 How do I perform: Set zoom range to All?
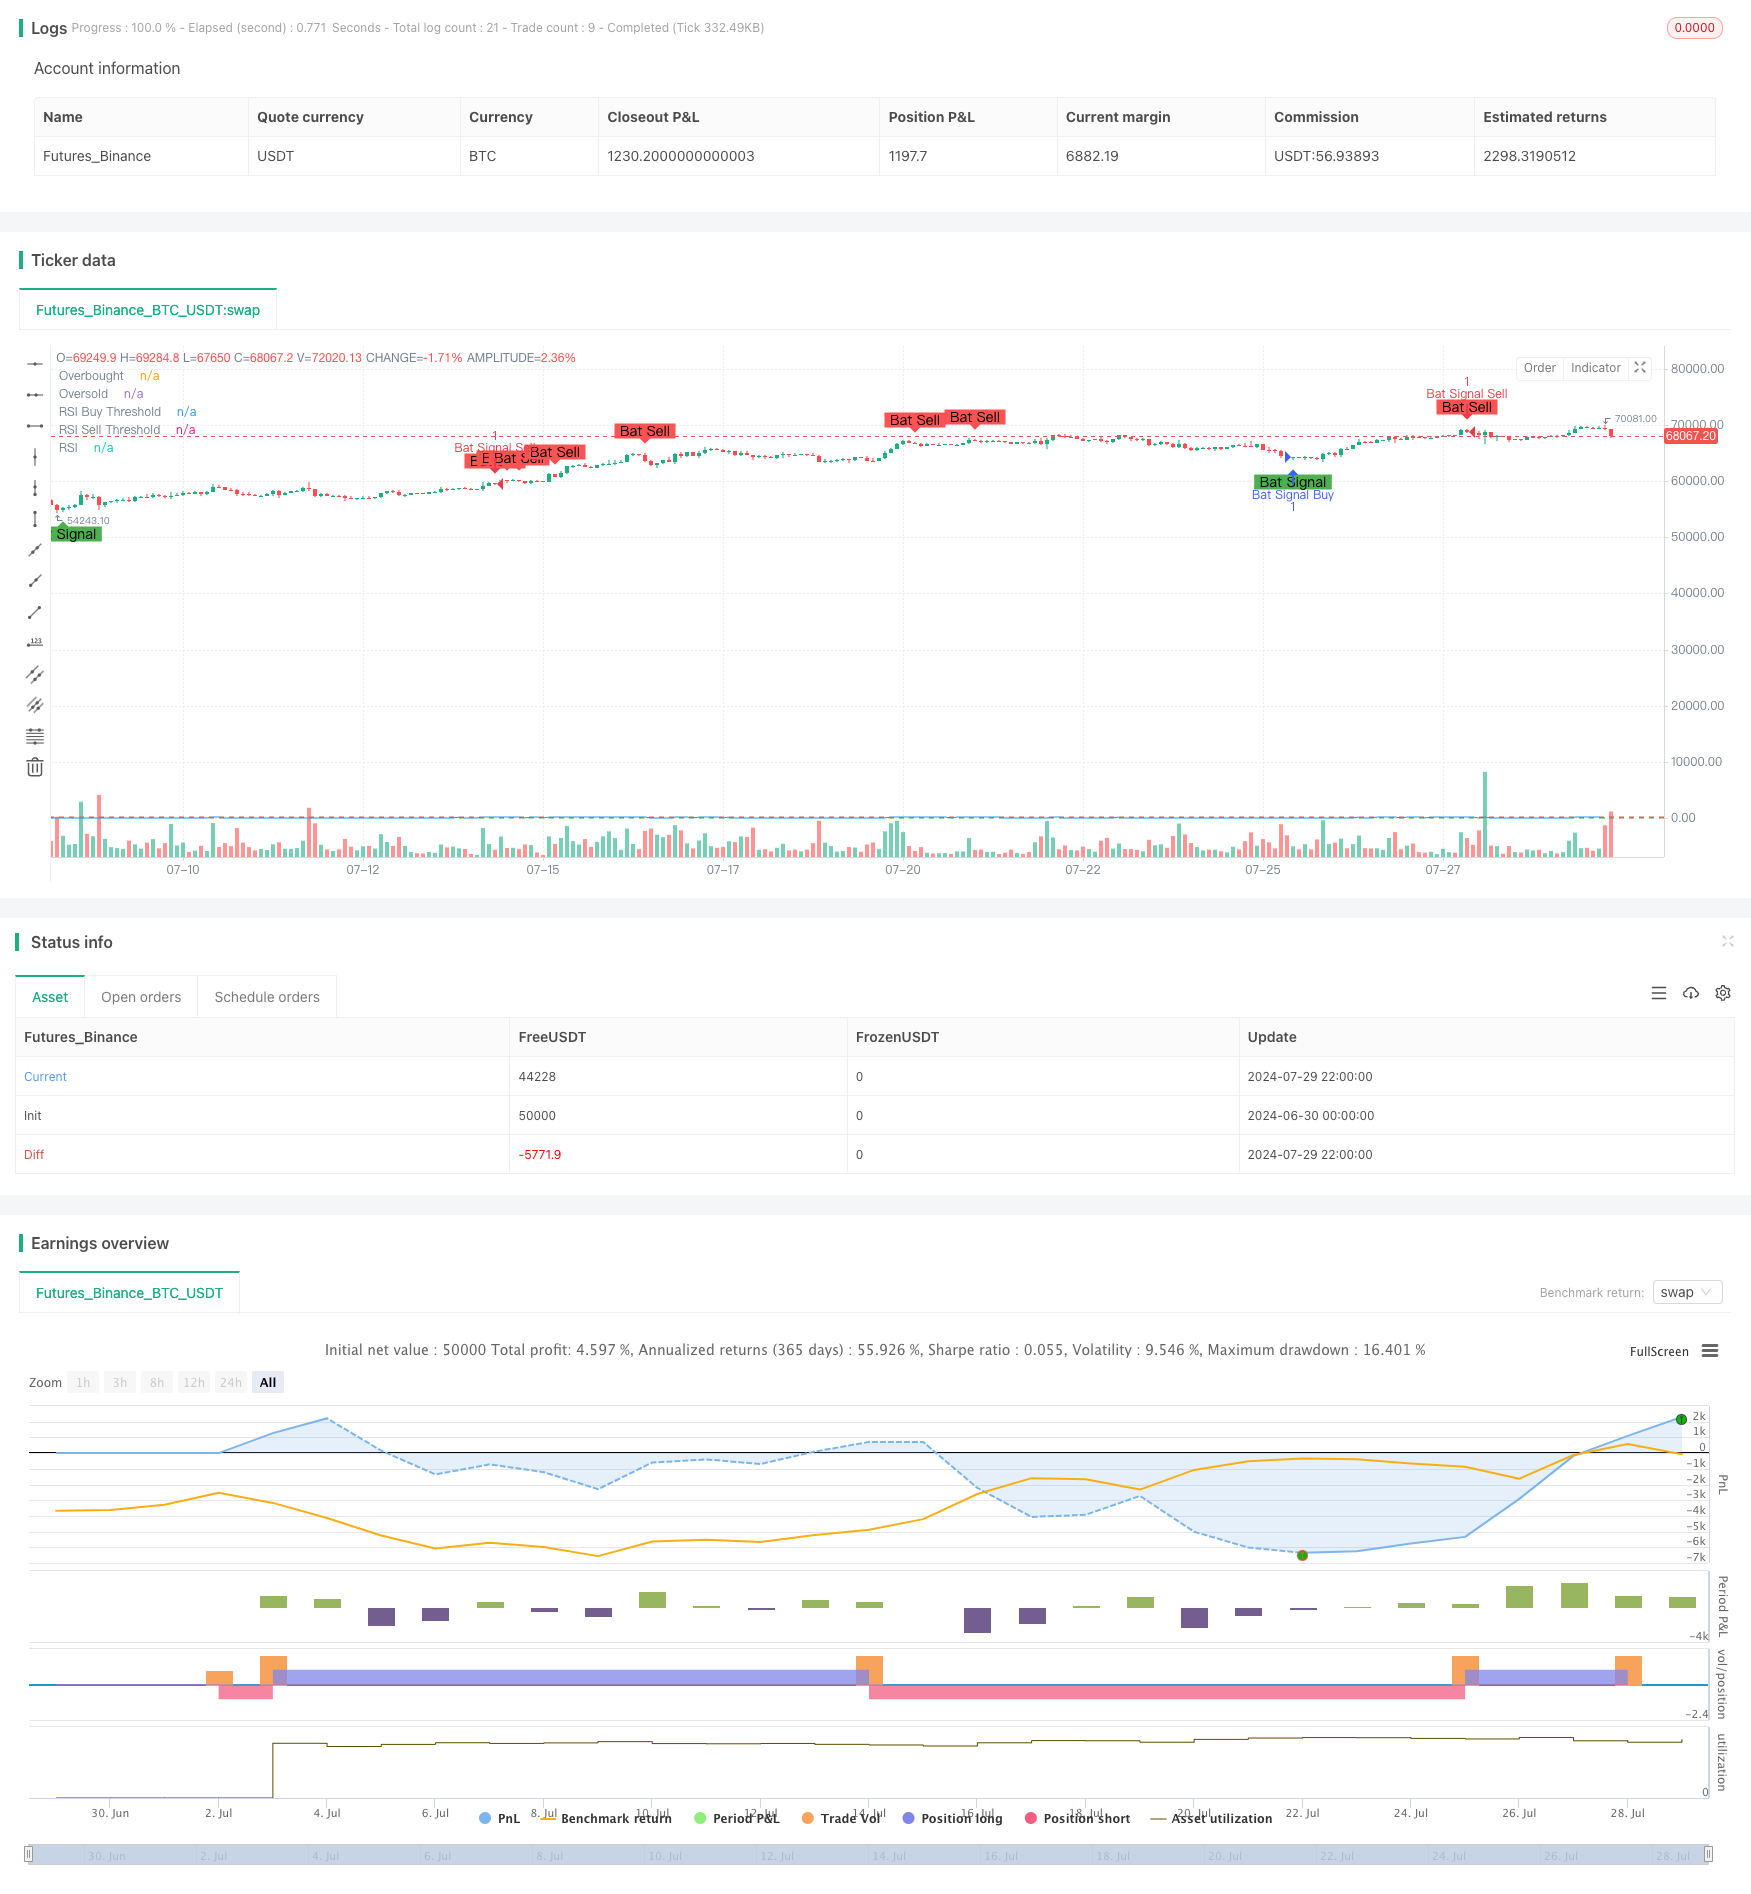[x=268, y=1382]
